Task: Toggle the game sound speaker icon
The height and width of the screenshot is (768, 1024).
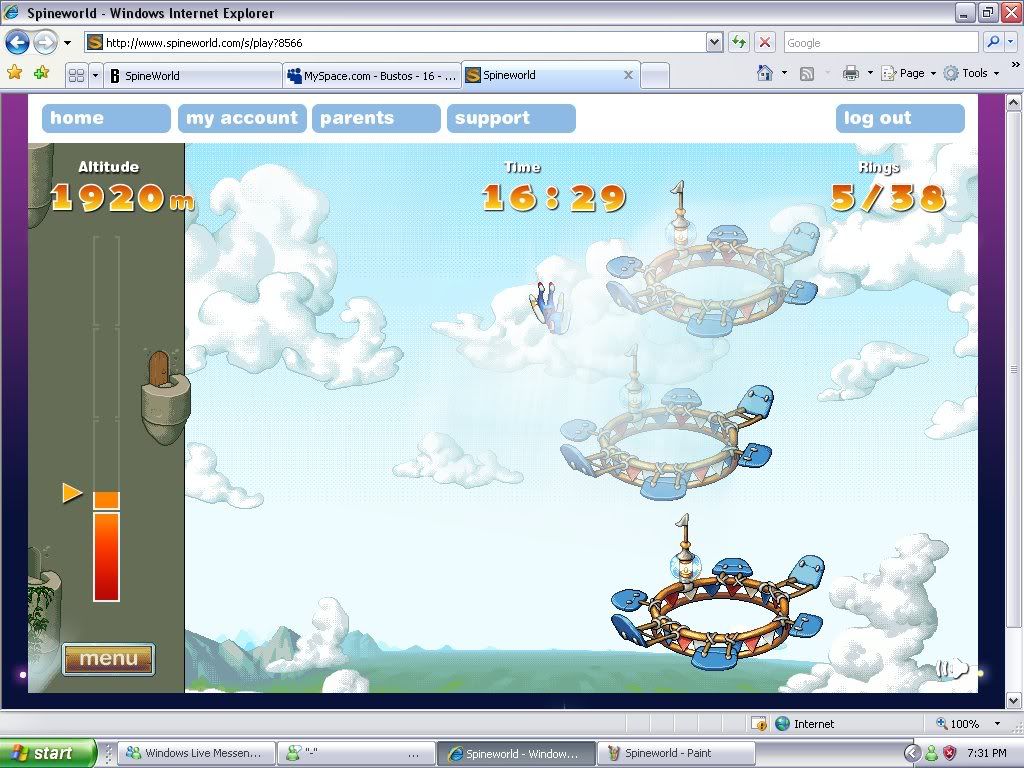Action: (953, 668)
